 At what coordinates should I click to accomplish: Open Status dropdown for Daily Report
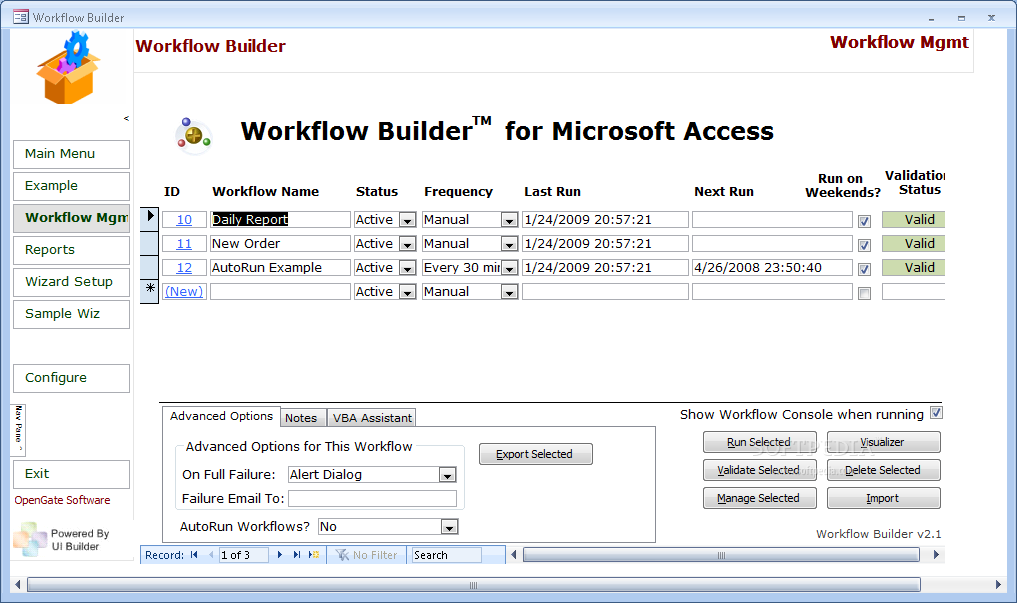pos(407,220)
